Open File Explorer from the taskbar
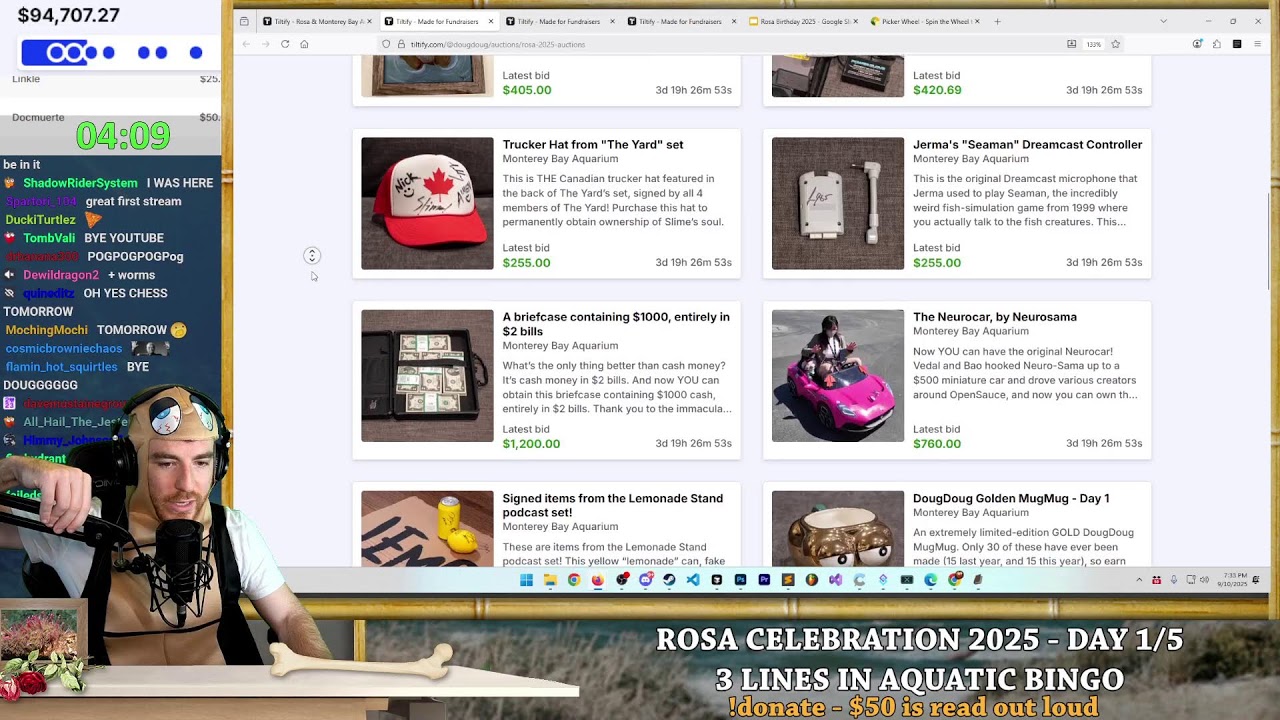This screenshot has height=720, width=1280. point(550,580)
